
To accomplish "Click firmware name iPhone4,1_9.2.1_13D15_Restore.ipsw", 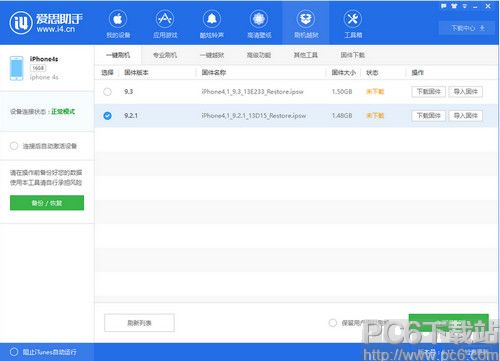I will tap(254, 116).
